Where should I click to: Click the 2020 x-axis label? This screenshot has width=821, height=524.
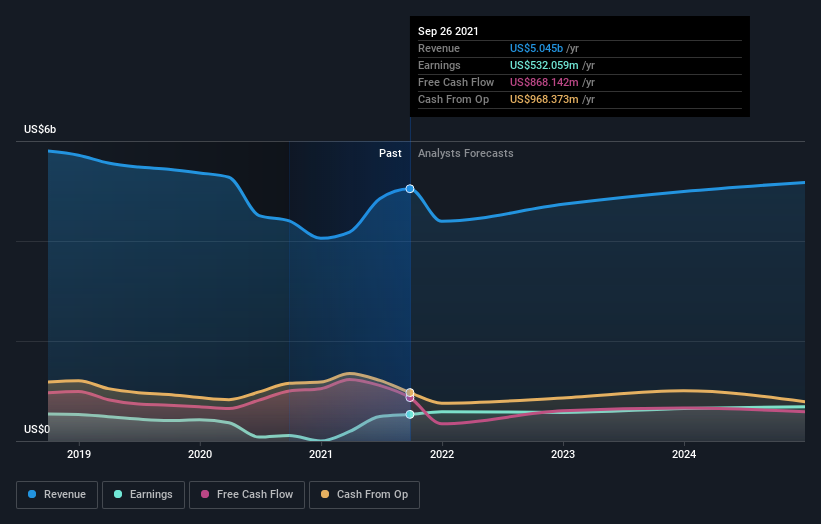[x=200, y=454]
